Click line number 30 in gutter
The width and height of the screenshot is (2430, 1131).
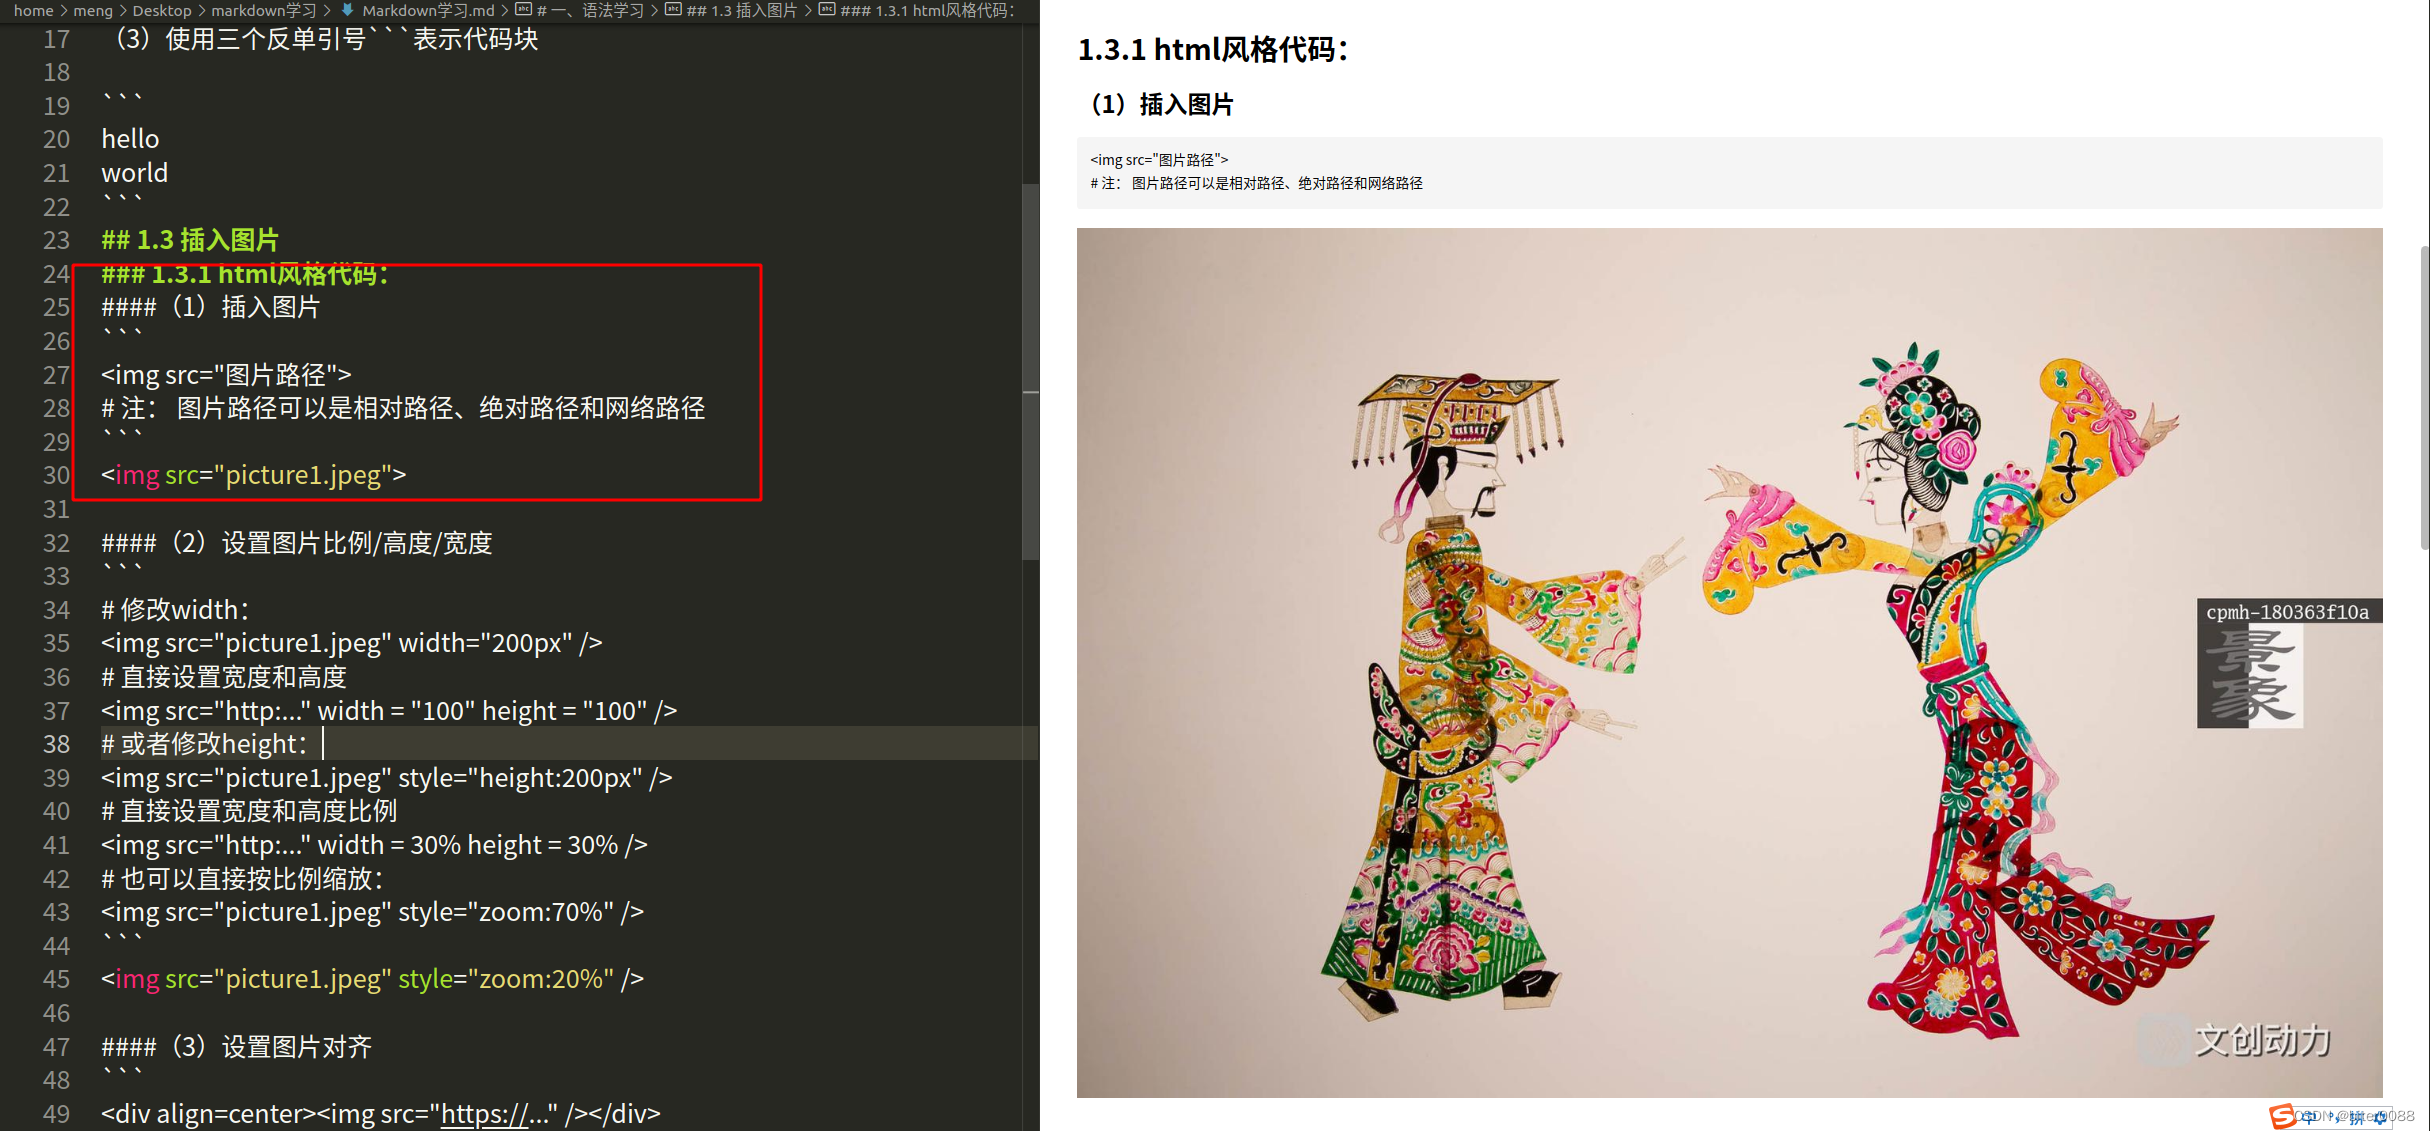56,475
